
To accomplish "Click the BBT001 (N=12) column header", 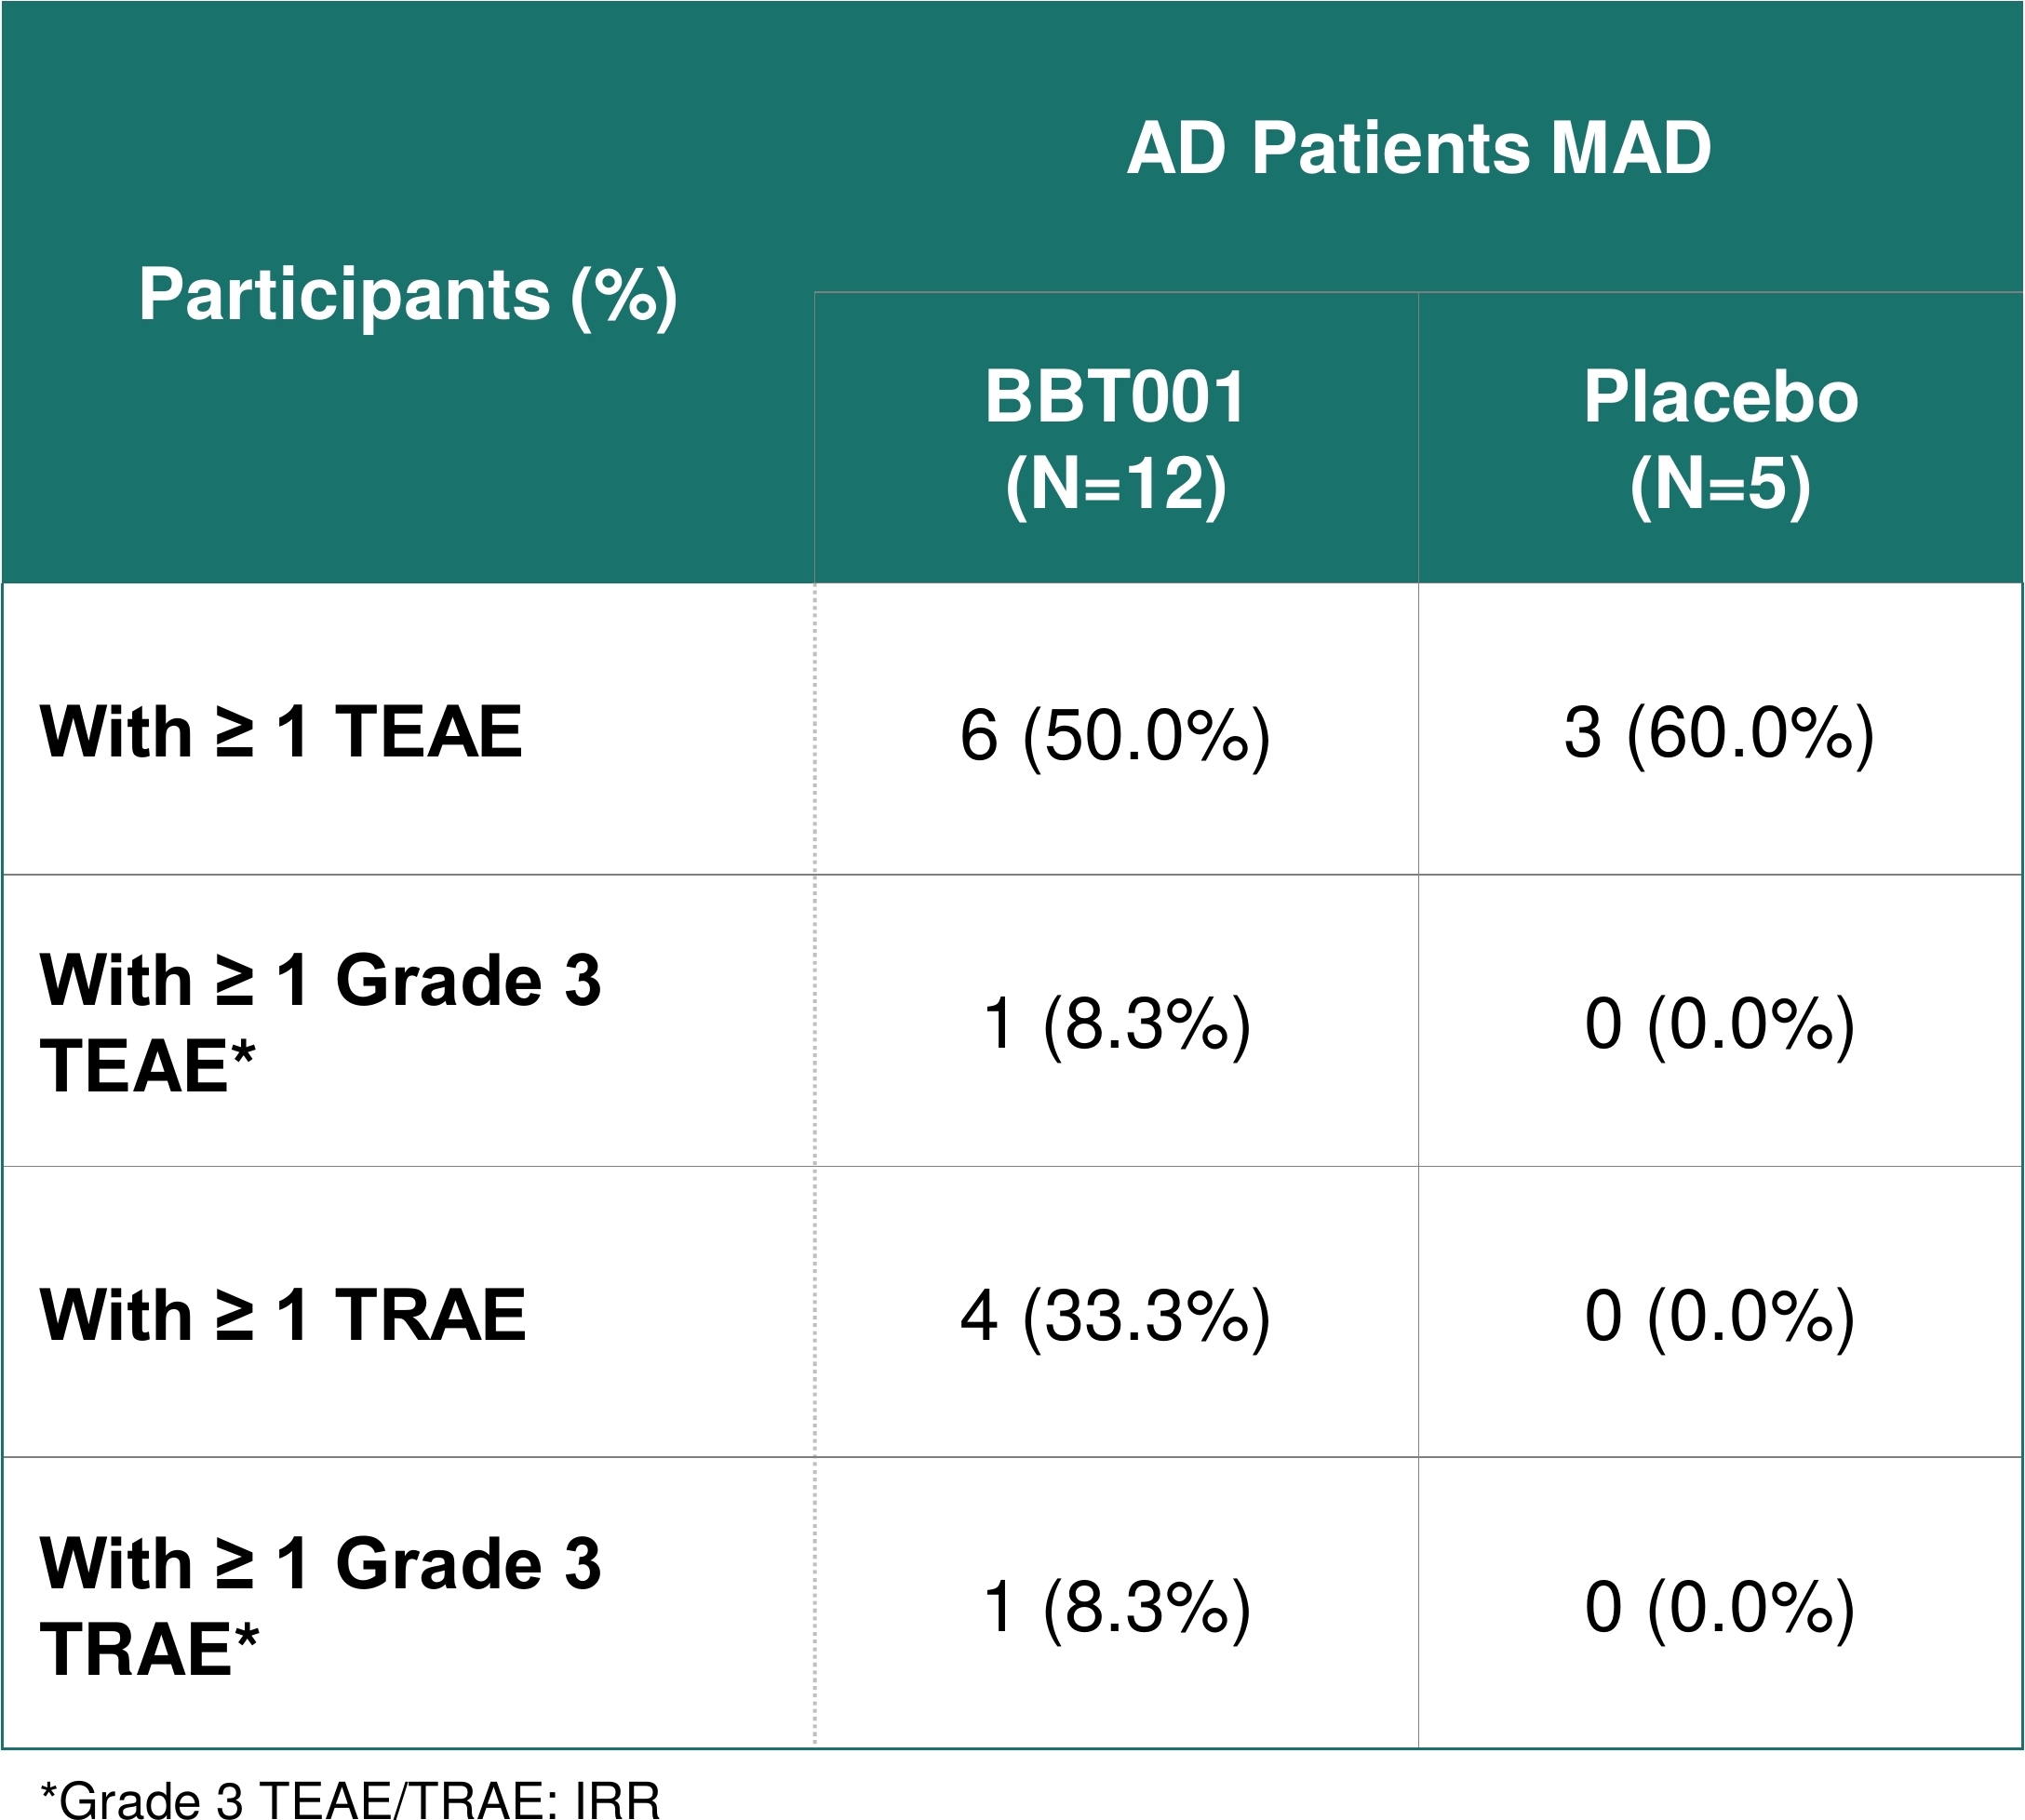I will pos(1116,440).
